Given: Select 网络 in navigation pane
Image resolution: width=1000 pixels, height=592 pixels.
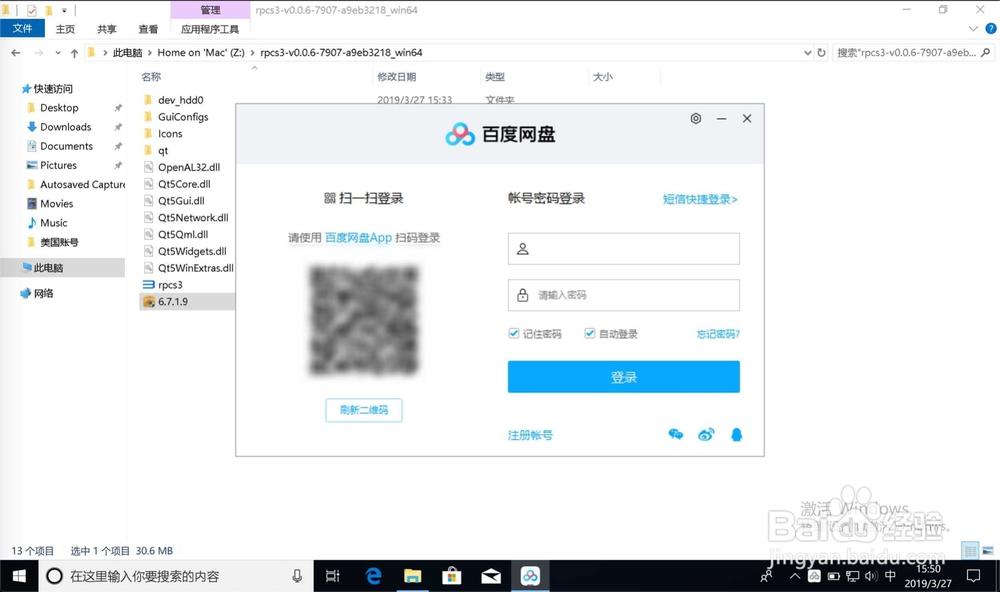Looking at the screenshot, I should click(43, 293).
